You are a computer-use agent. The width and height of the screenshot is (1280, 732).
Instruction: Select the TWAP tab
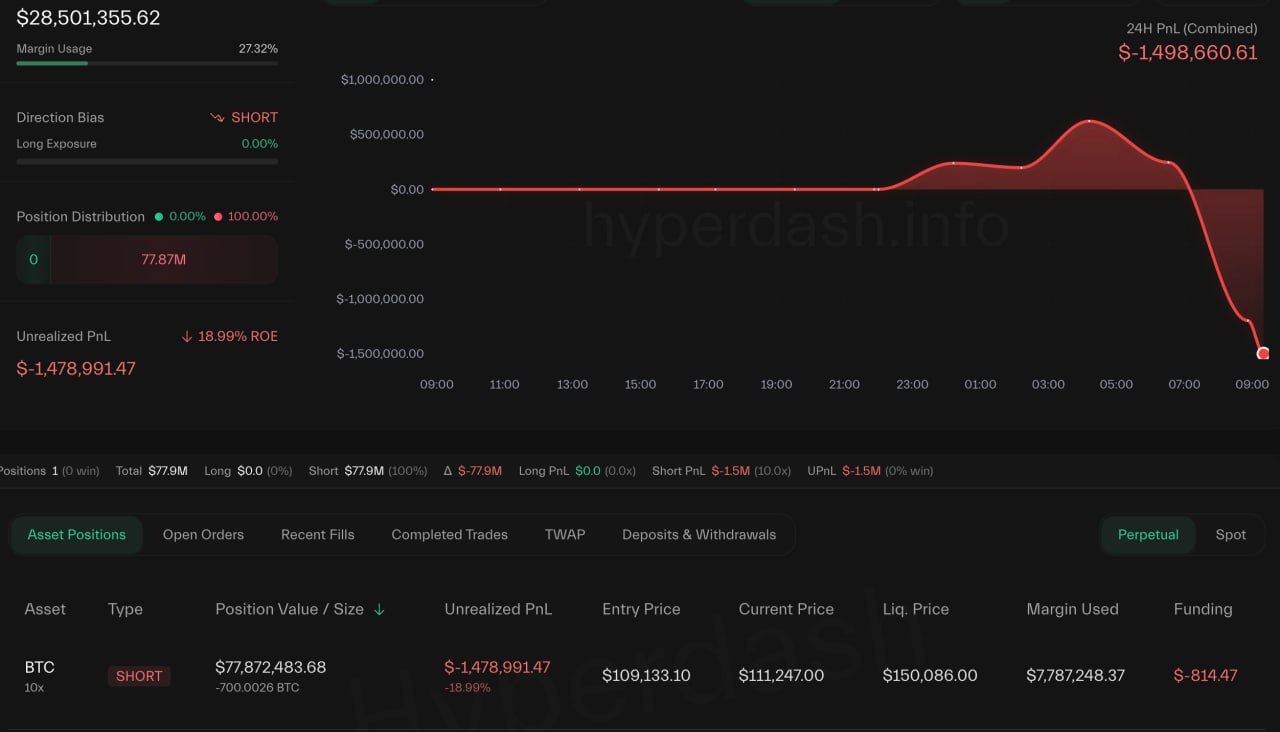565,535
